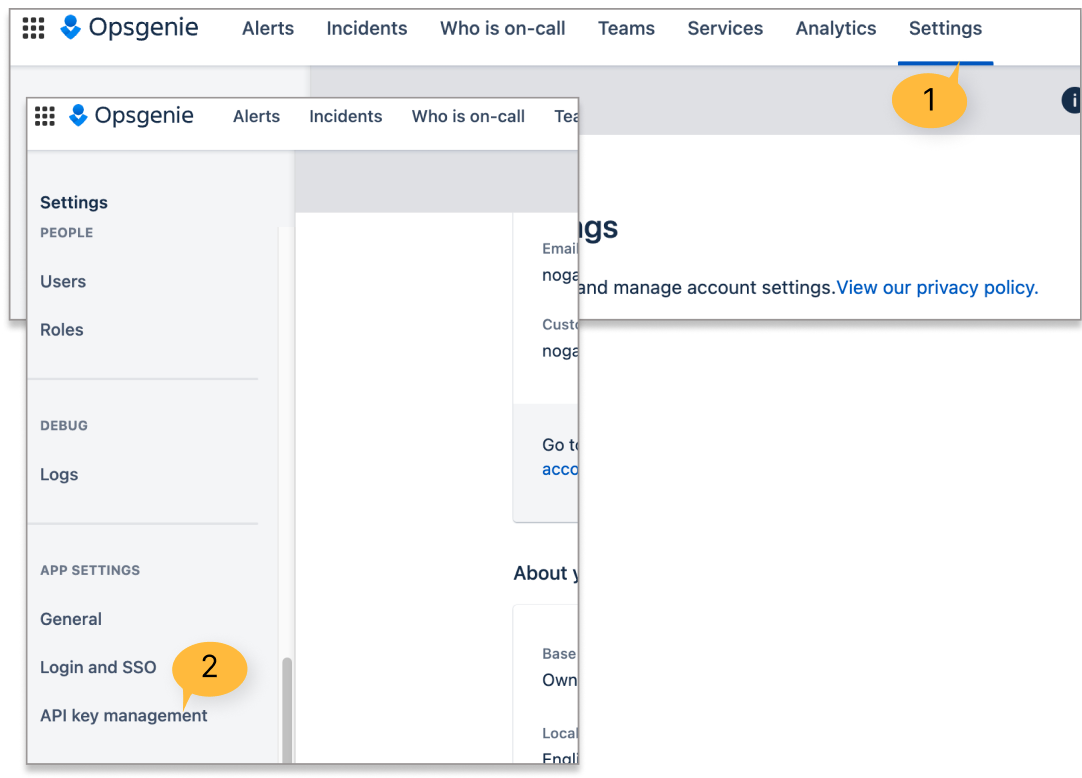Switch to Services in the back window
The height and width of the screenshot is (778, 1082).
click(x=725, y=28)
